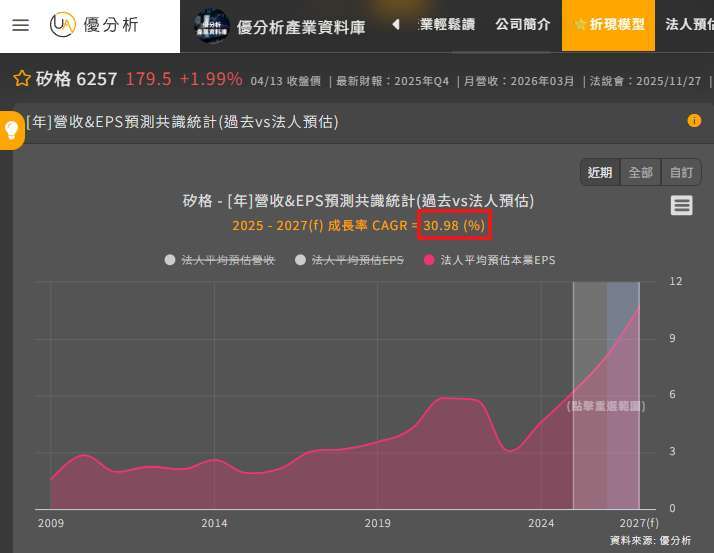
Task: Select the 折現模型 tab
Action: (x=608, y=25)
